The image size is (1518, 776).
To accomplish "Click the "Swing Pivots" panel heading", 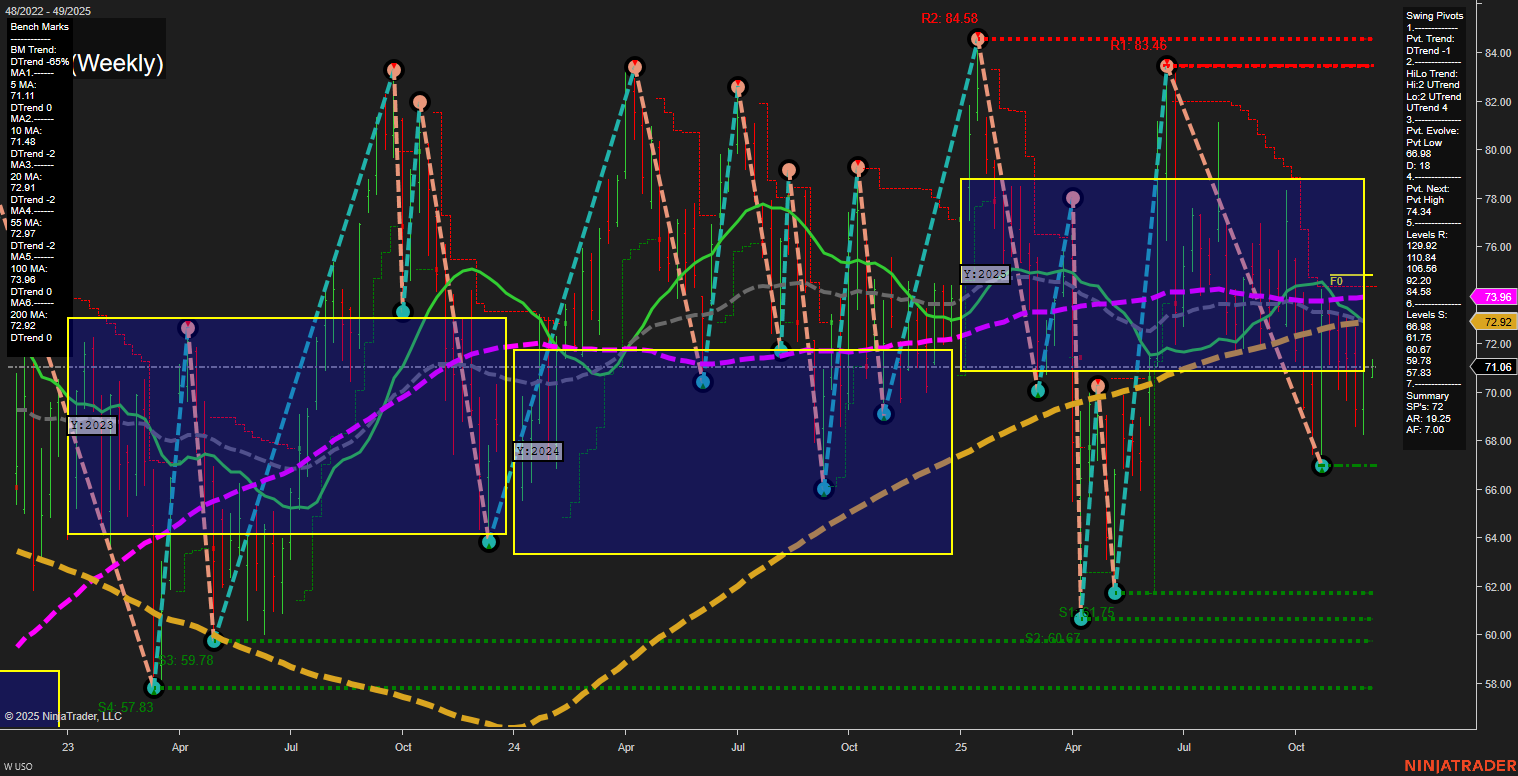I will (x=1434, y=16).
